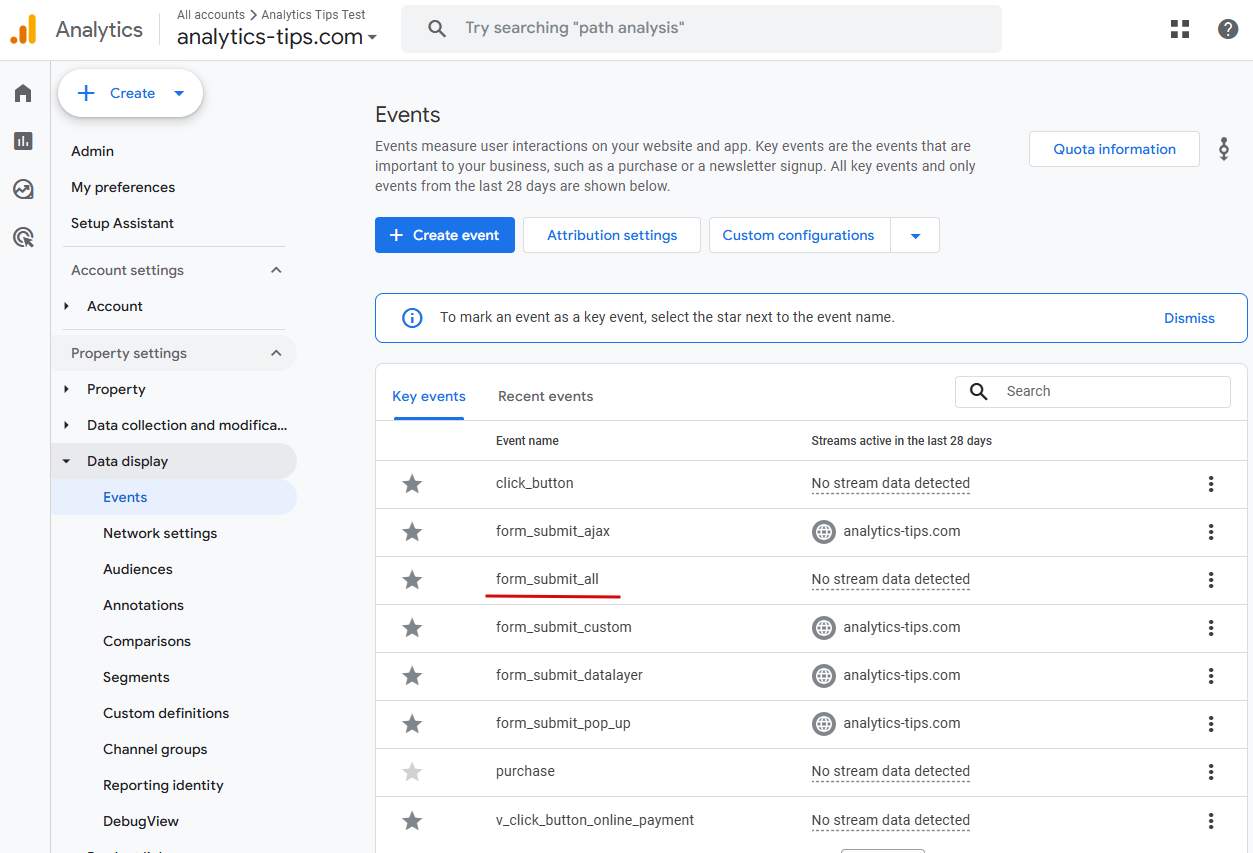
Task: Switch to the Recent events tab
Action: (x=545, y=396)
